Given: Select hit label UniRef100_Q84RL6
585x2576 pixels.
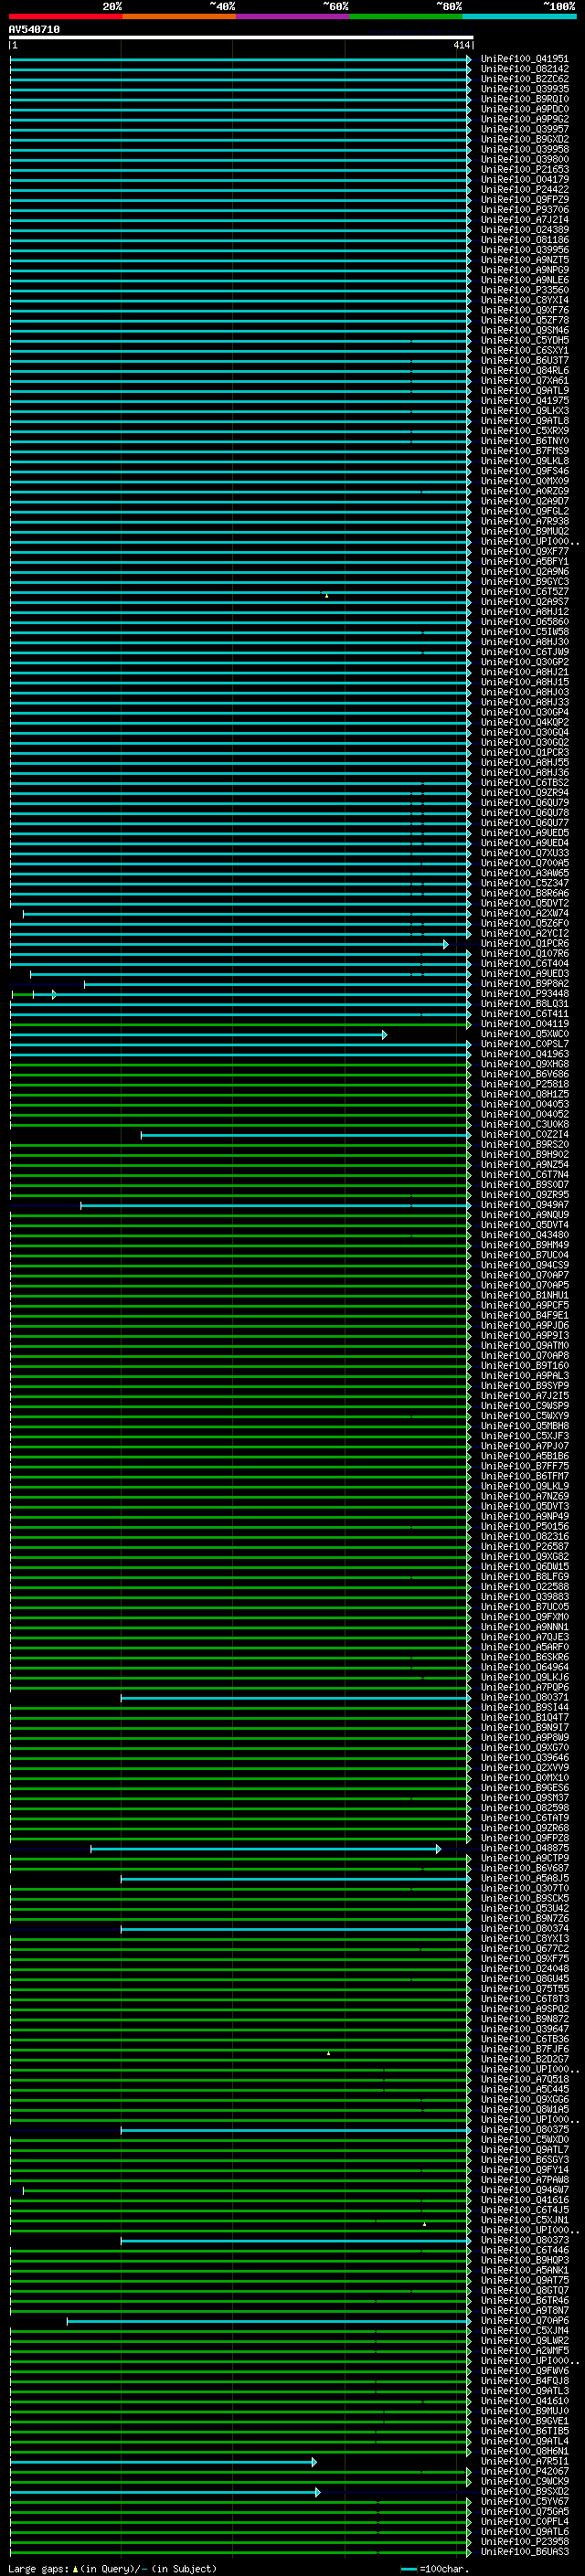Looking at the screenshot, I should click(525, 370).
